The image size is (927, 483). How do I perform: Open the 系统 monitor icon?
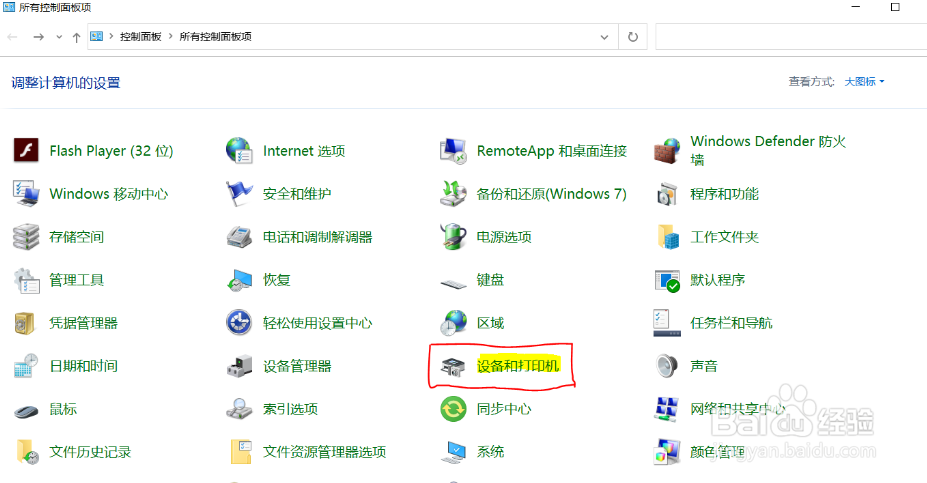[x=453, y=452]
